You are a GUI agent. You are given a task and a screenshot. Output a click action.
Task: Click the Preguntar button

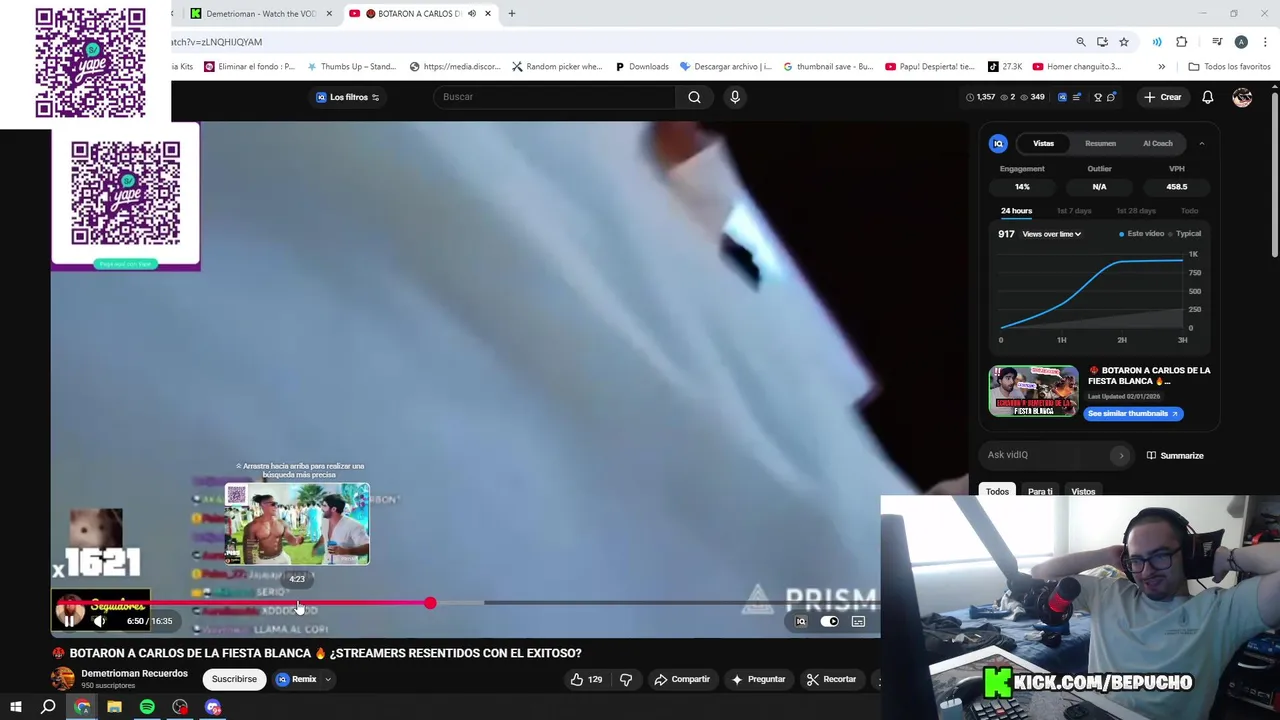(x=758, y=679)
